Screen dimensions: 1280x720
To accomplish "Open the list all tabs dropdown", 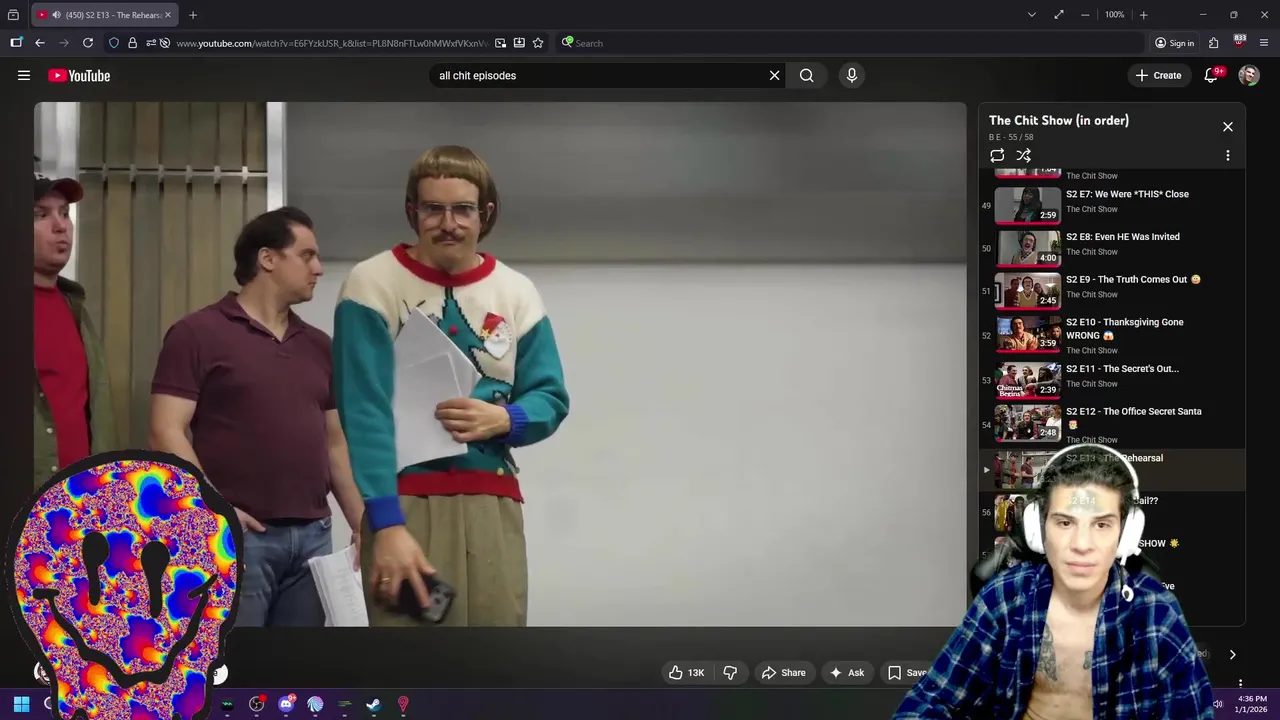I will [1031, 15].
